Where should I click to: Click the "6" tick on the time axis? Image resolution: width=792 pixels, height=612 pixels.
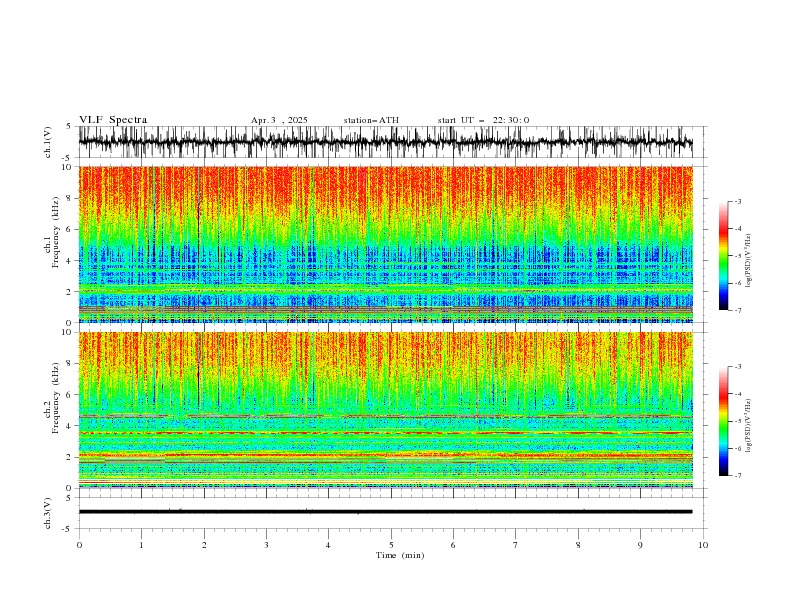pyautogui.click(x=453, y=545)
